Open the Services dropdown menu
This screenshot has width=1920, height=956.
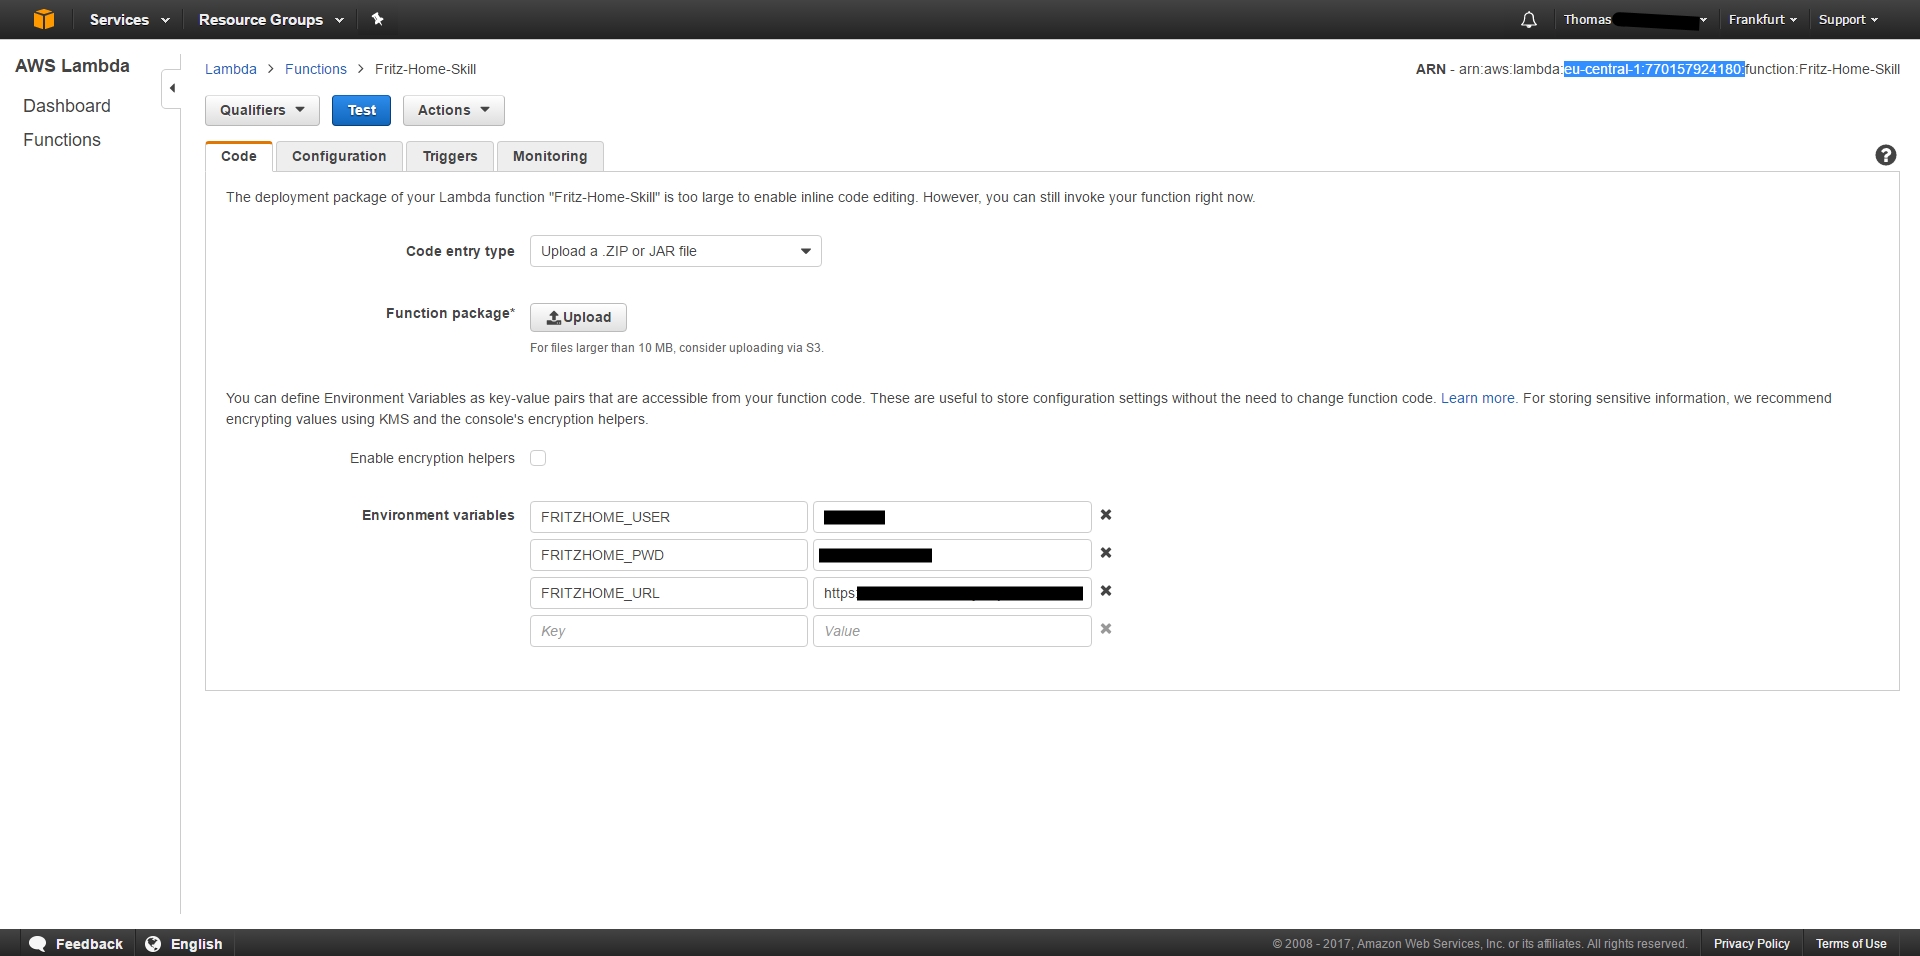pyautogui.click(x=129, y=19)
